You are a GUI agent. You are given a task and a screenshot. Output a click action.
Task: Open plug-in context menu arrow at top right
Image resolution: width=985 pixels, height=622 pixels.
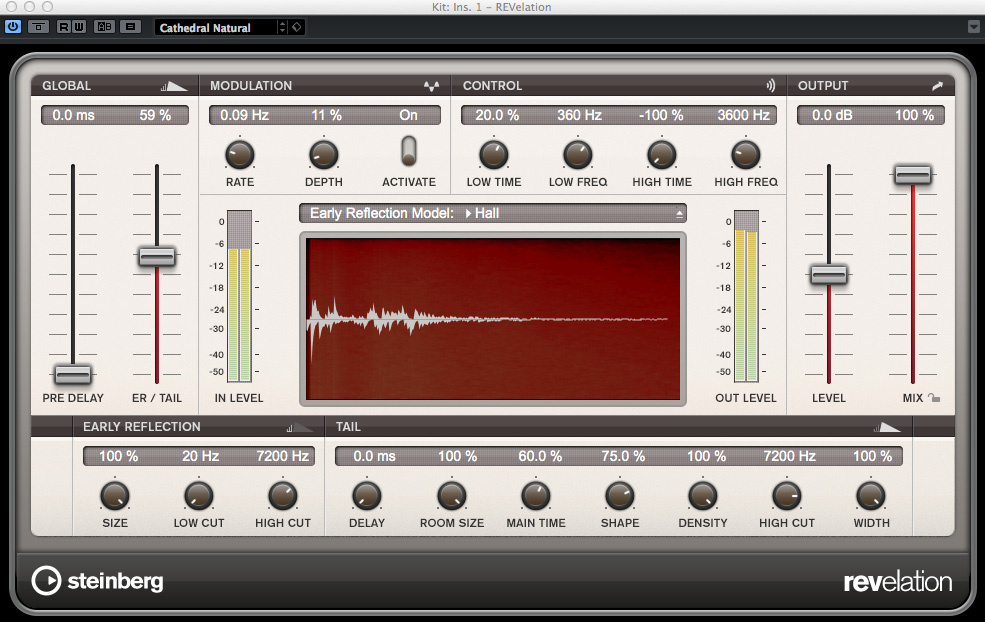point(974,27)
